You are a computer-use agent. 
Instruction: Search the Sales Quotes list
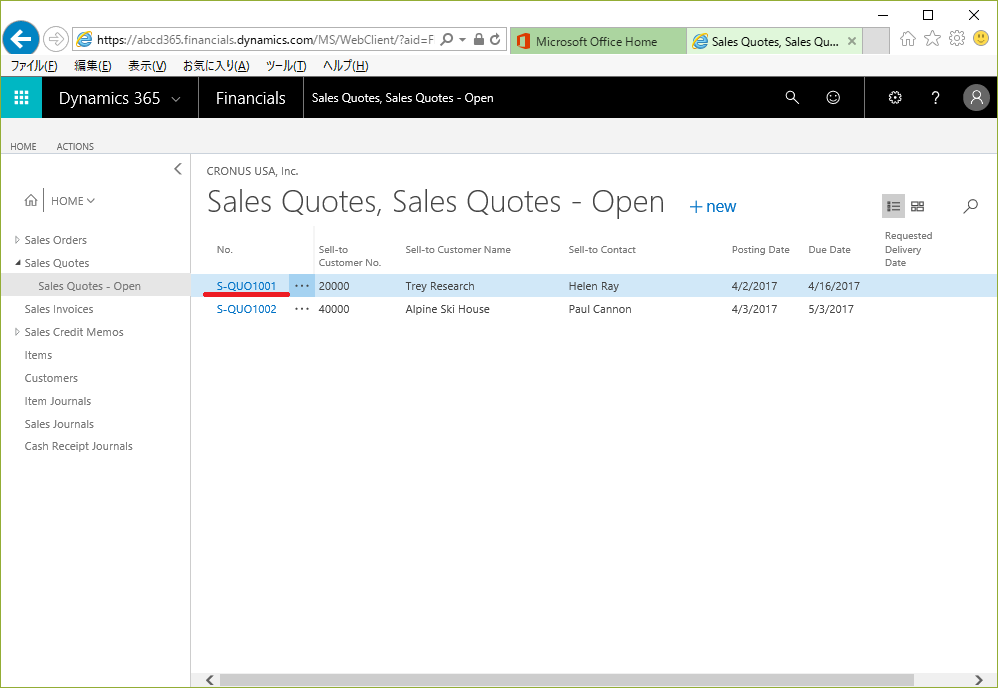click(x=970, y=206)
